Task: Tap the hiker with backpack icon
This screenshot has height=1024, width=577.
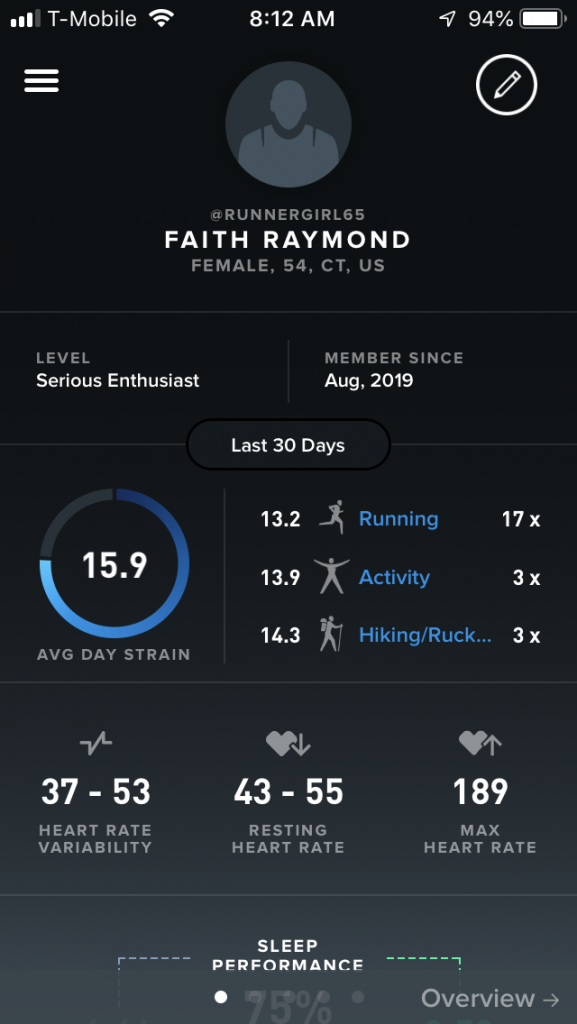Action: click(331, 635)
